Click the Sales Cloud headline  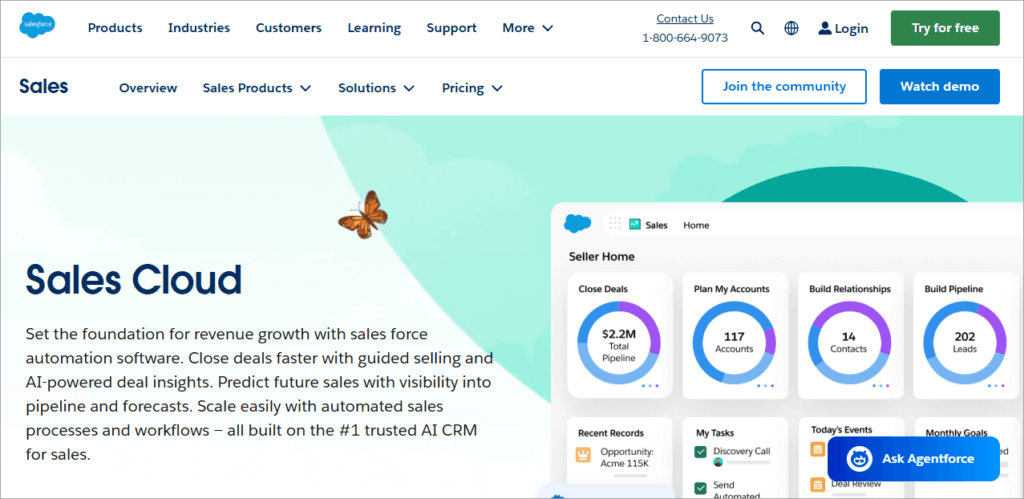click(133, 280)
